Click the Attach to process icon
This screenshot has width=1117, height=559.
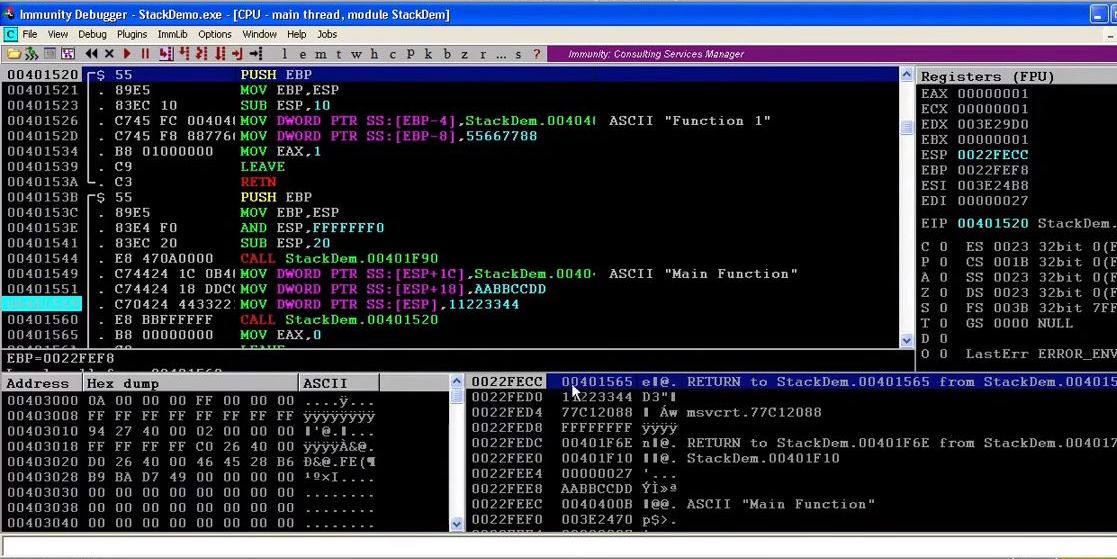[31, 53]
